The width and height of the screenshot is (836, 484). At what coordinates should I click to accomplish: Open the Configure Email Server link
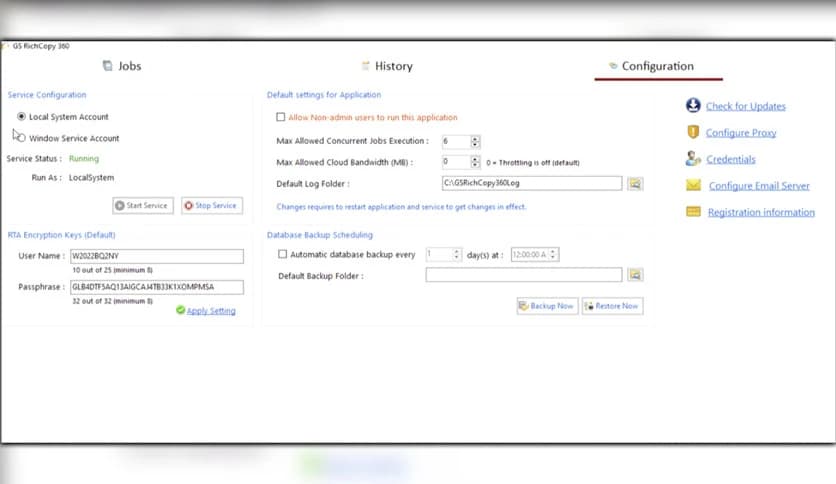click(x=759, y=185)
